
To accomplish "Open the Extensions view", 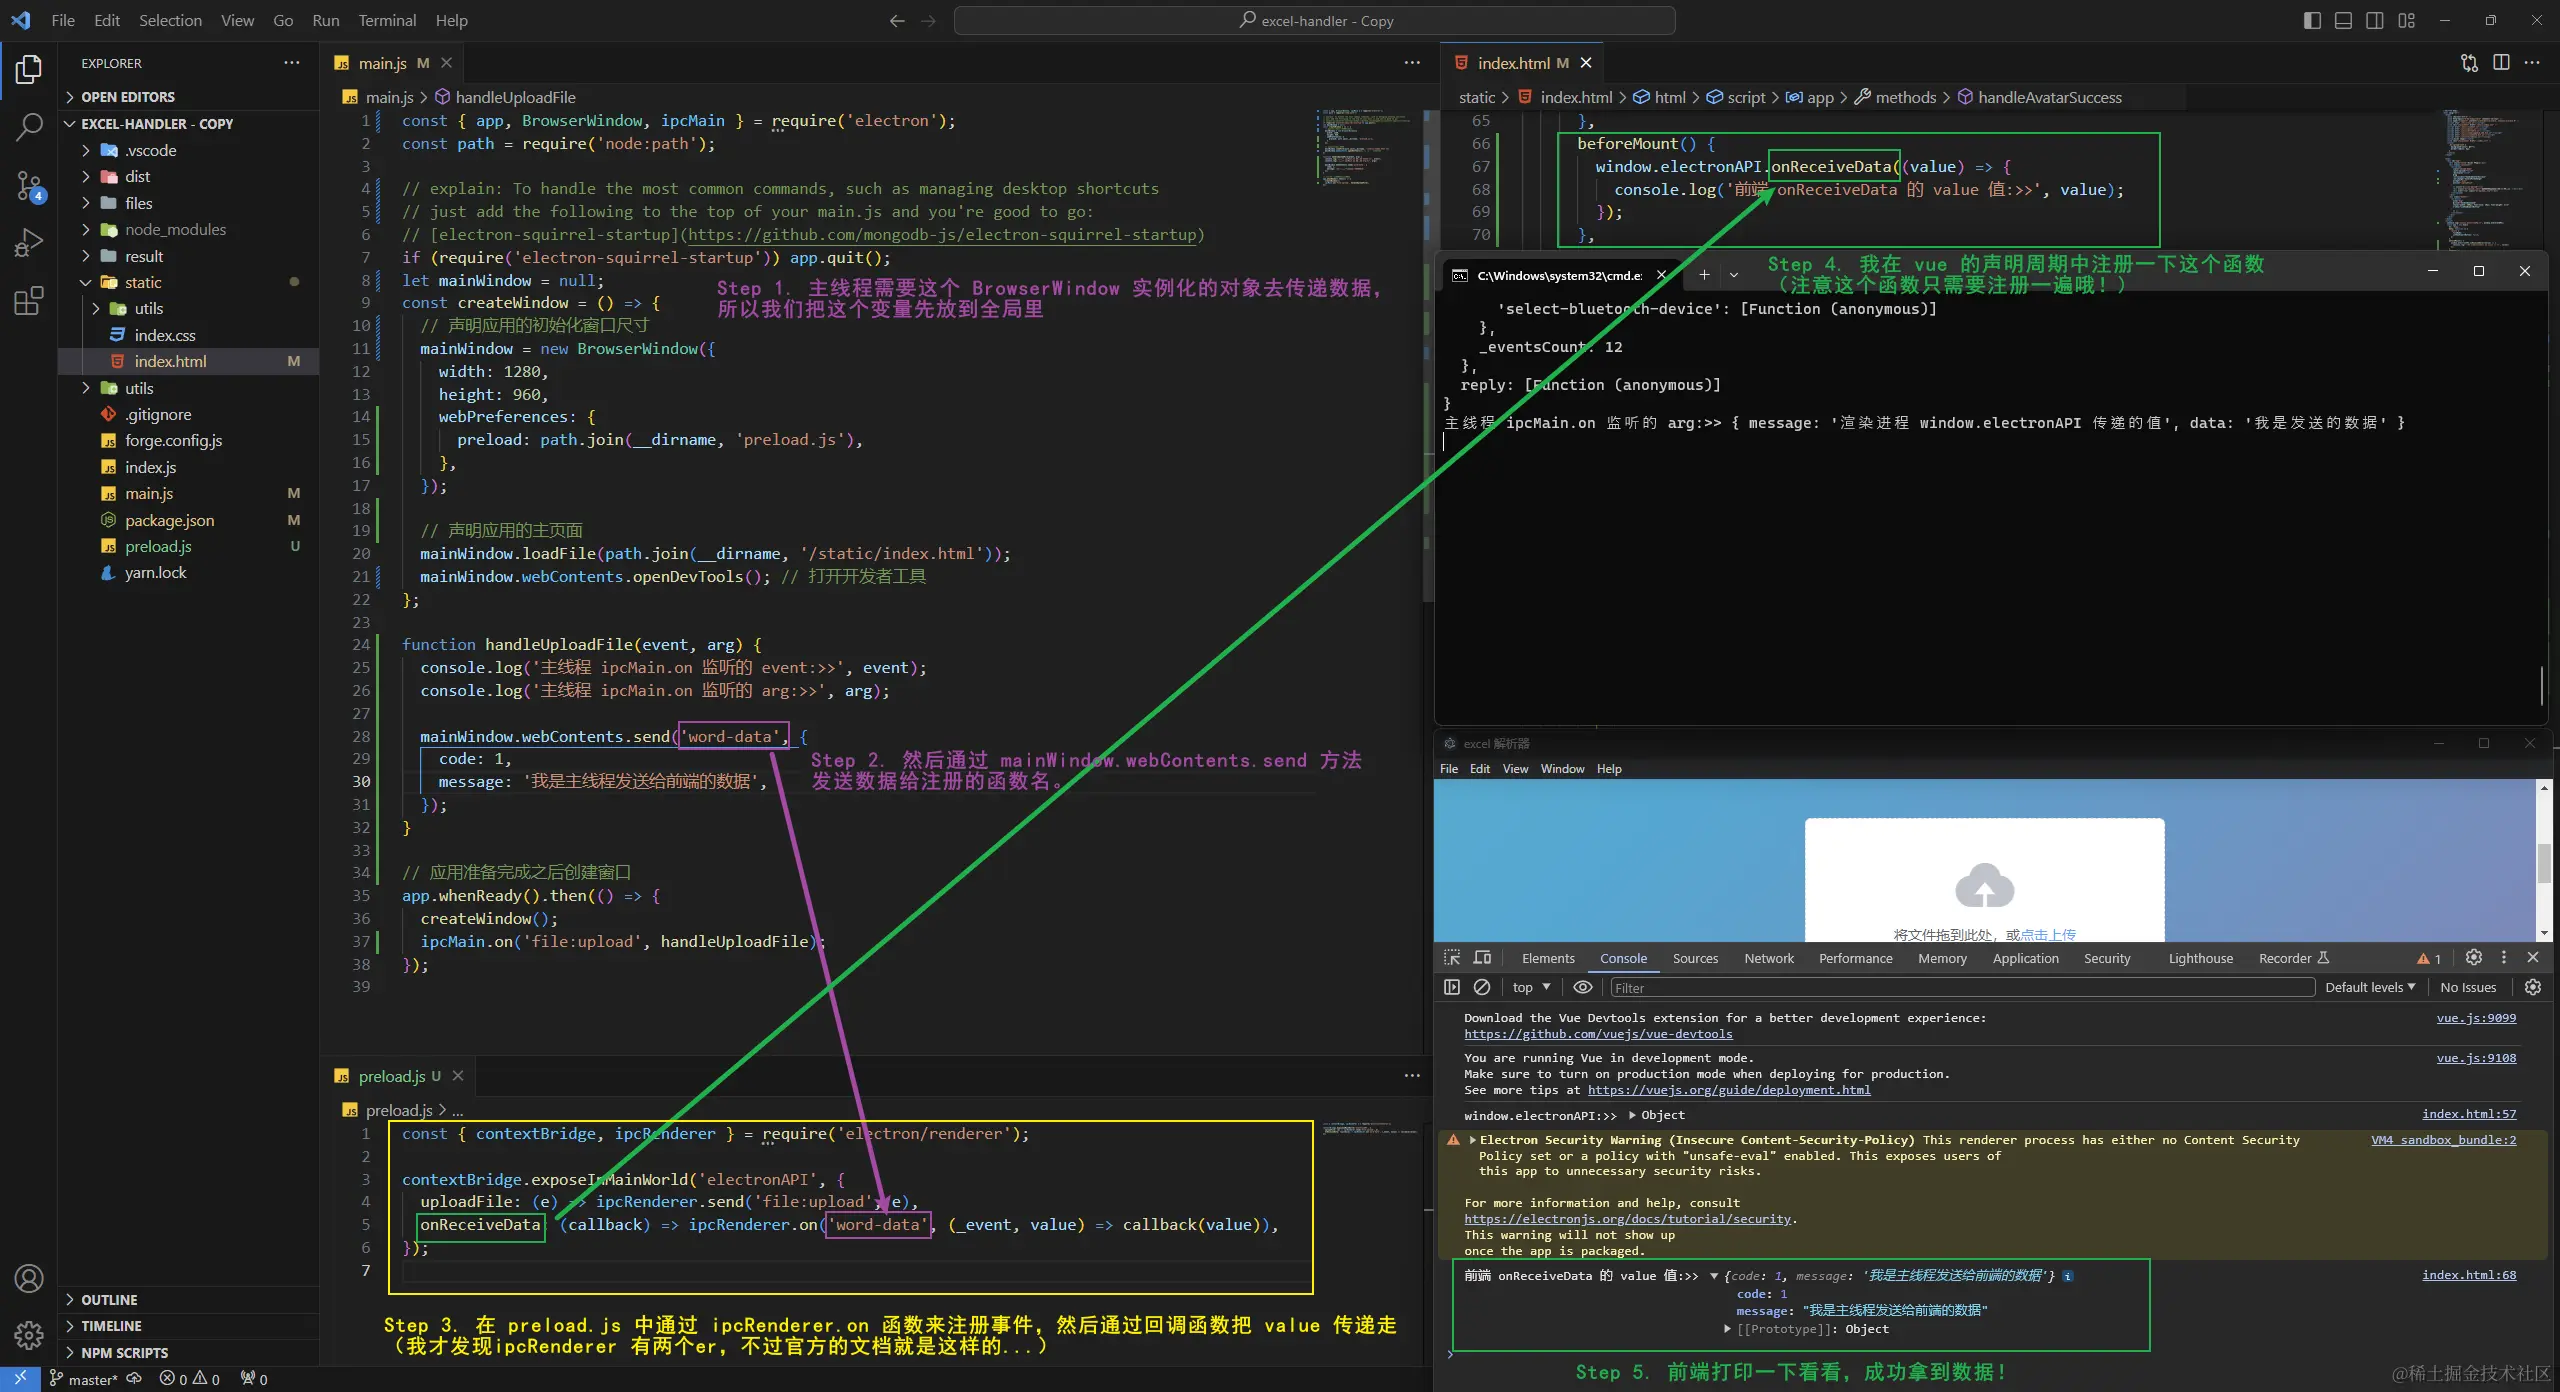I will tap(29, 301).
